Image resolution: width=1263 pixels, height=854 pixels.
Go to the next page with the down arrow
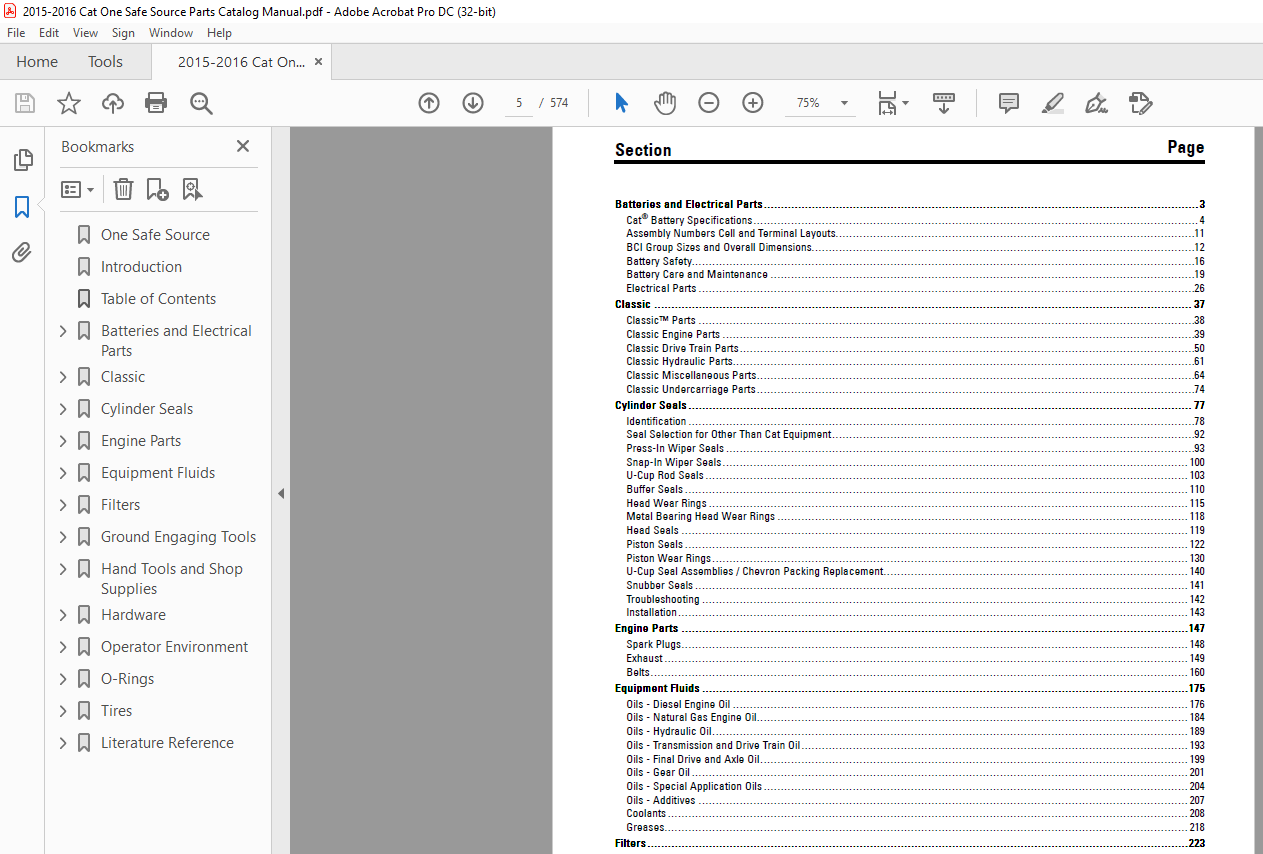(x=473, y=103)
